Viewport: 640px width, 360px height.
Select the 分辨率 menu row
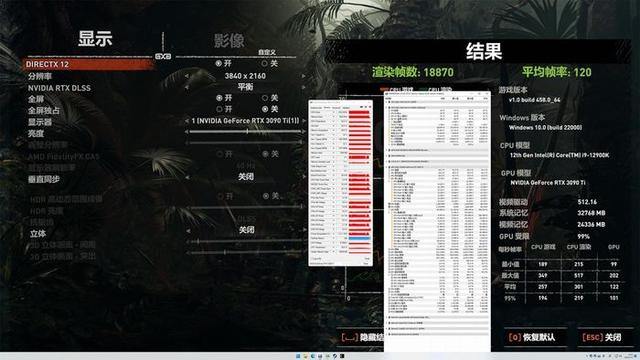pyautogui.click(x=40, y=76)
